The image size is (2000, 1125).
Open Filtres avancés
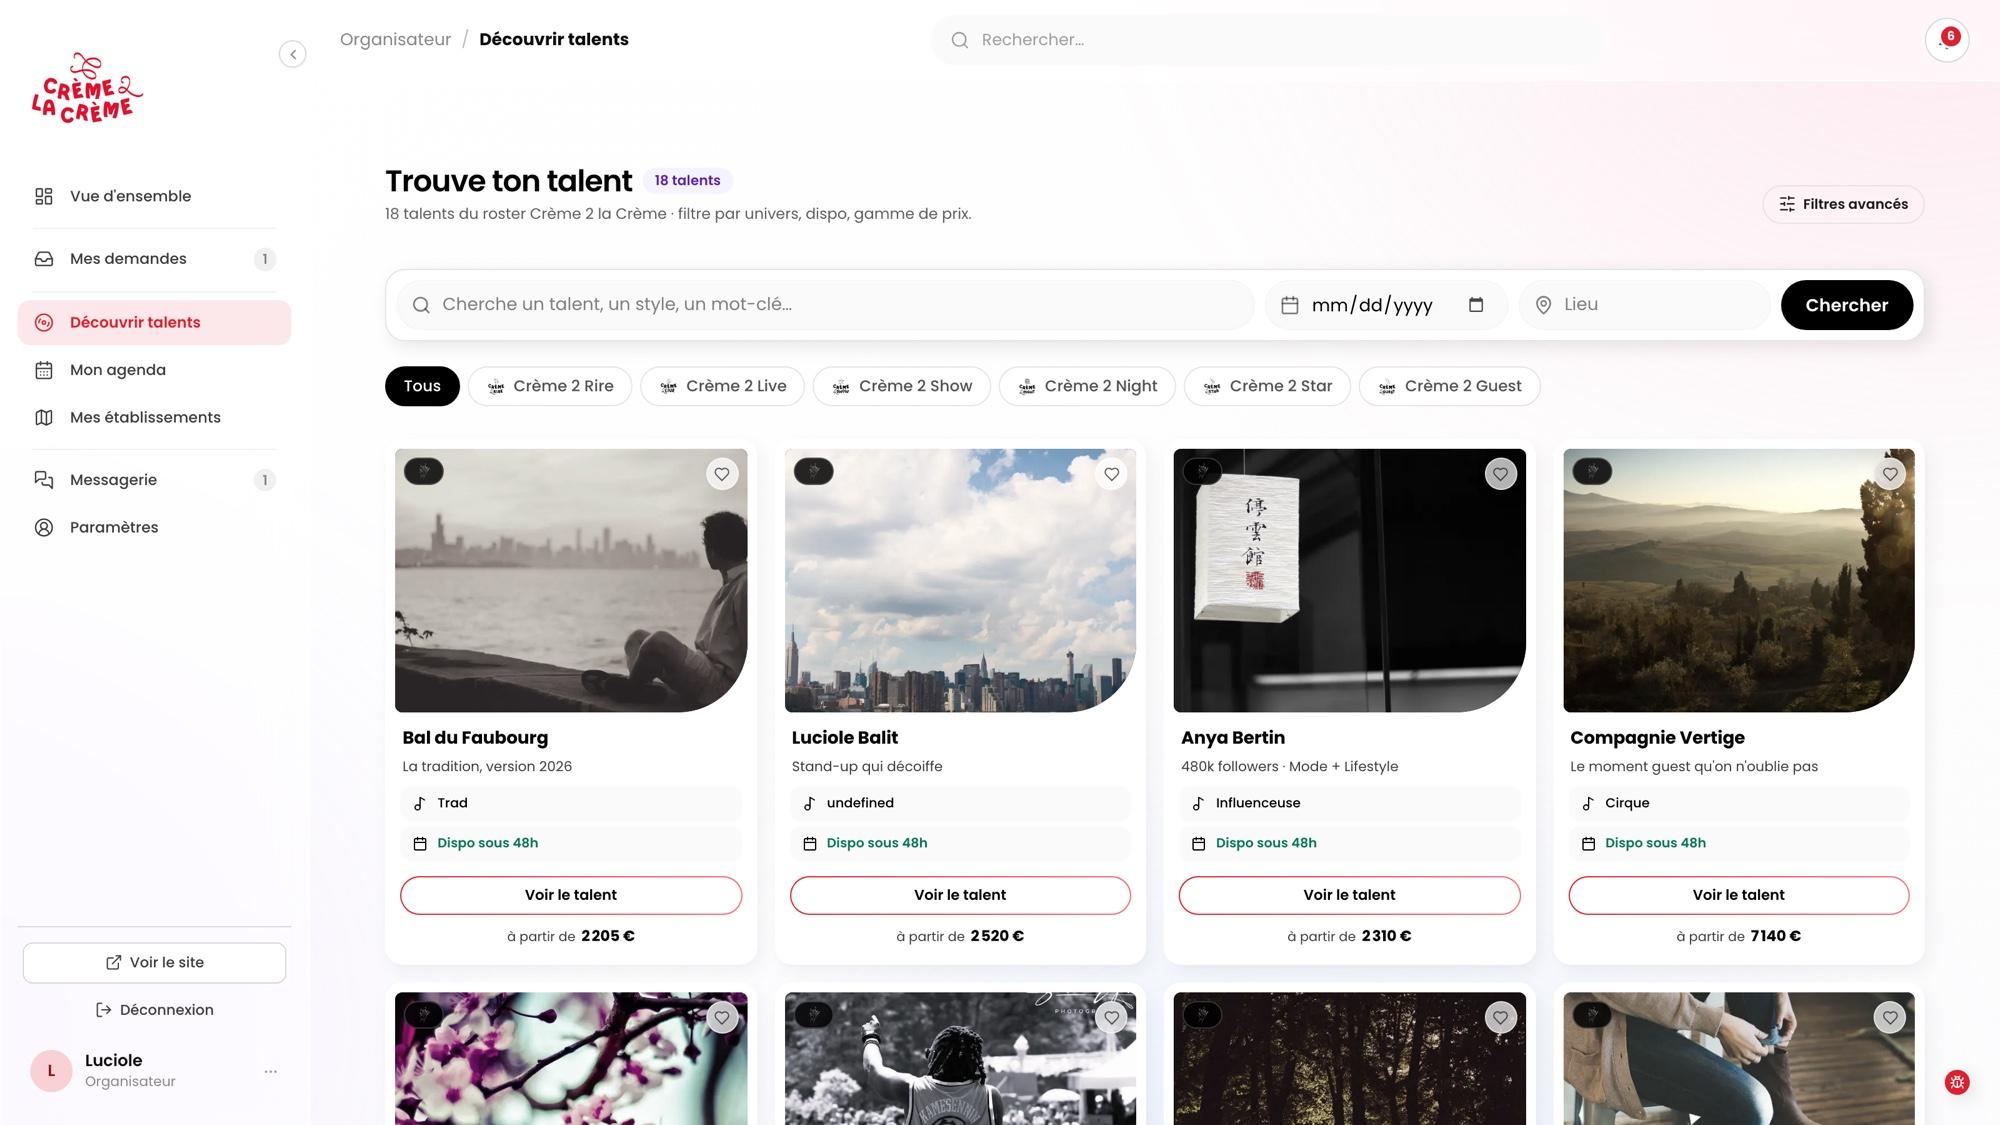coord(1843,204)
